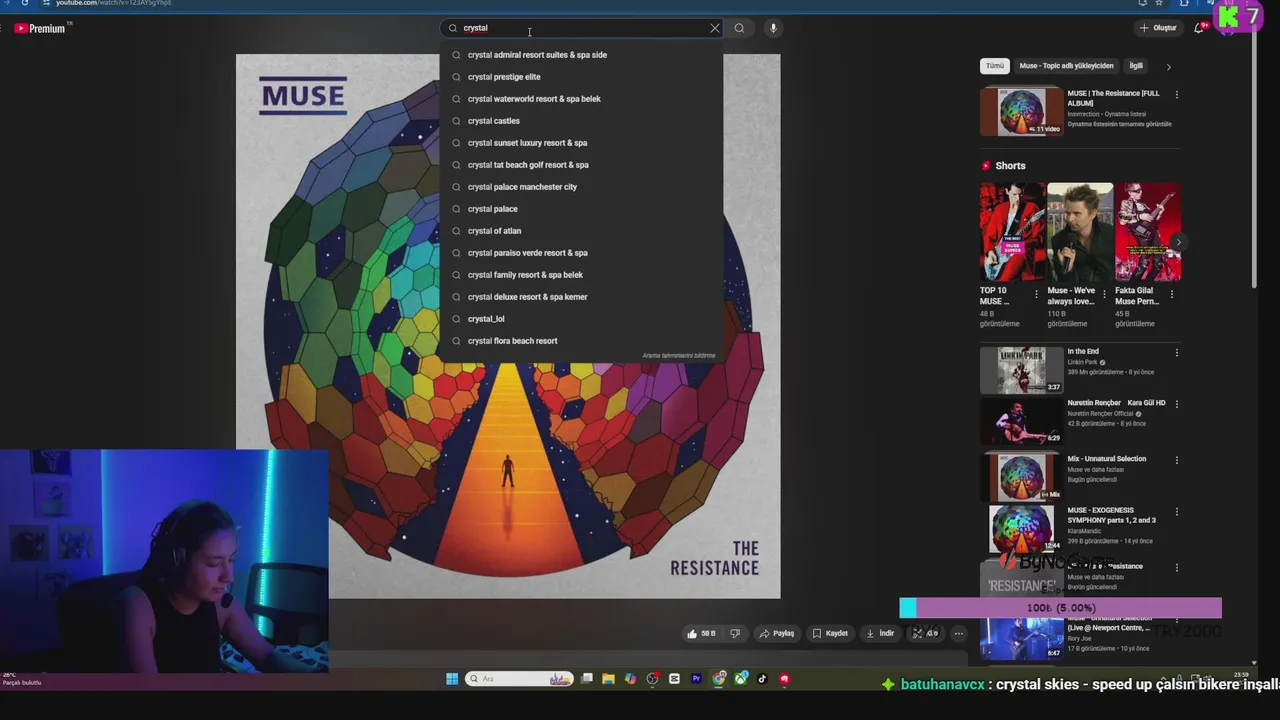Open Task View from the taskbar
Screen dimensions: 1280x720
[587, 679]
